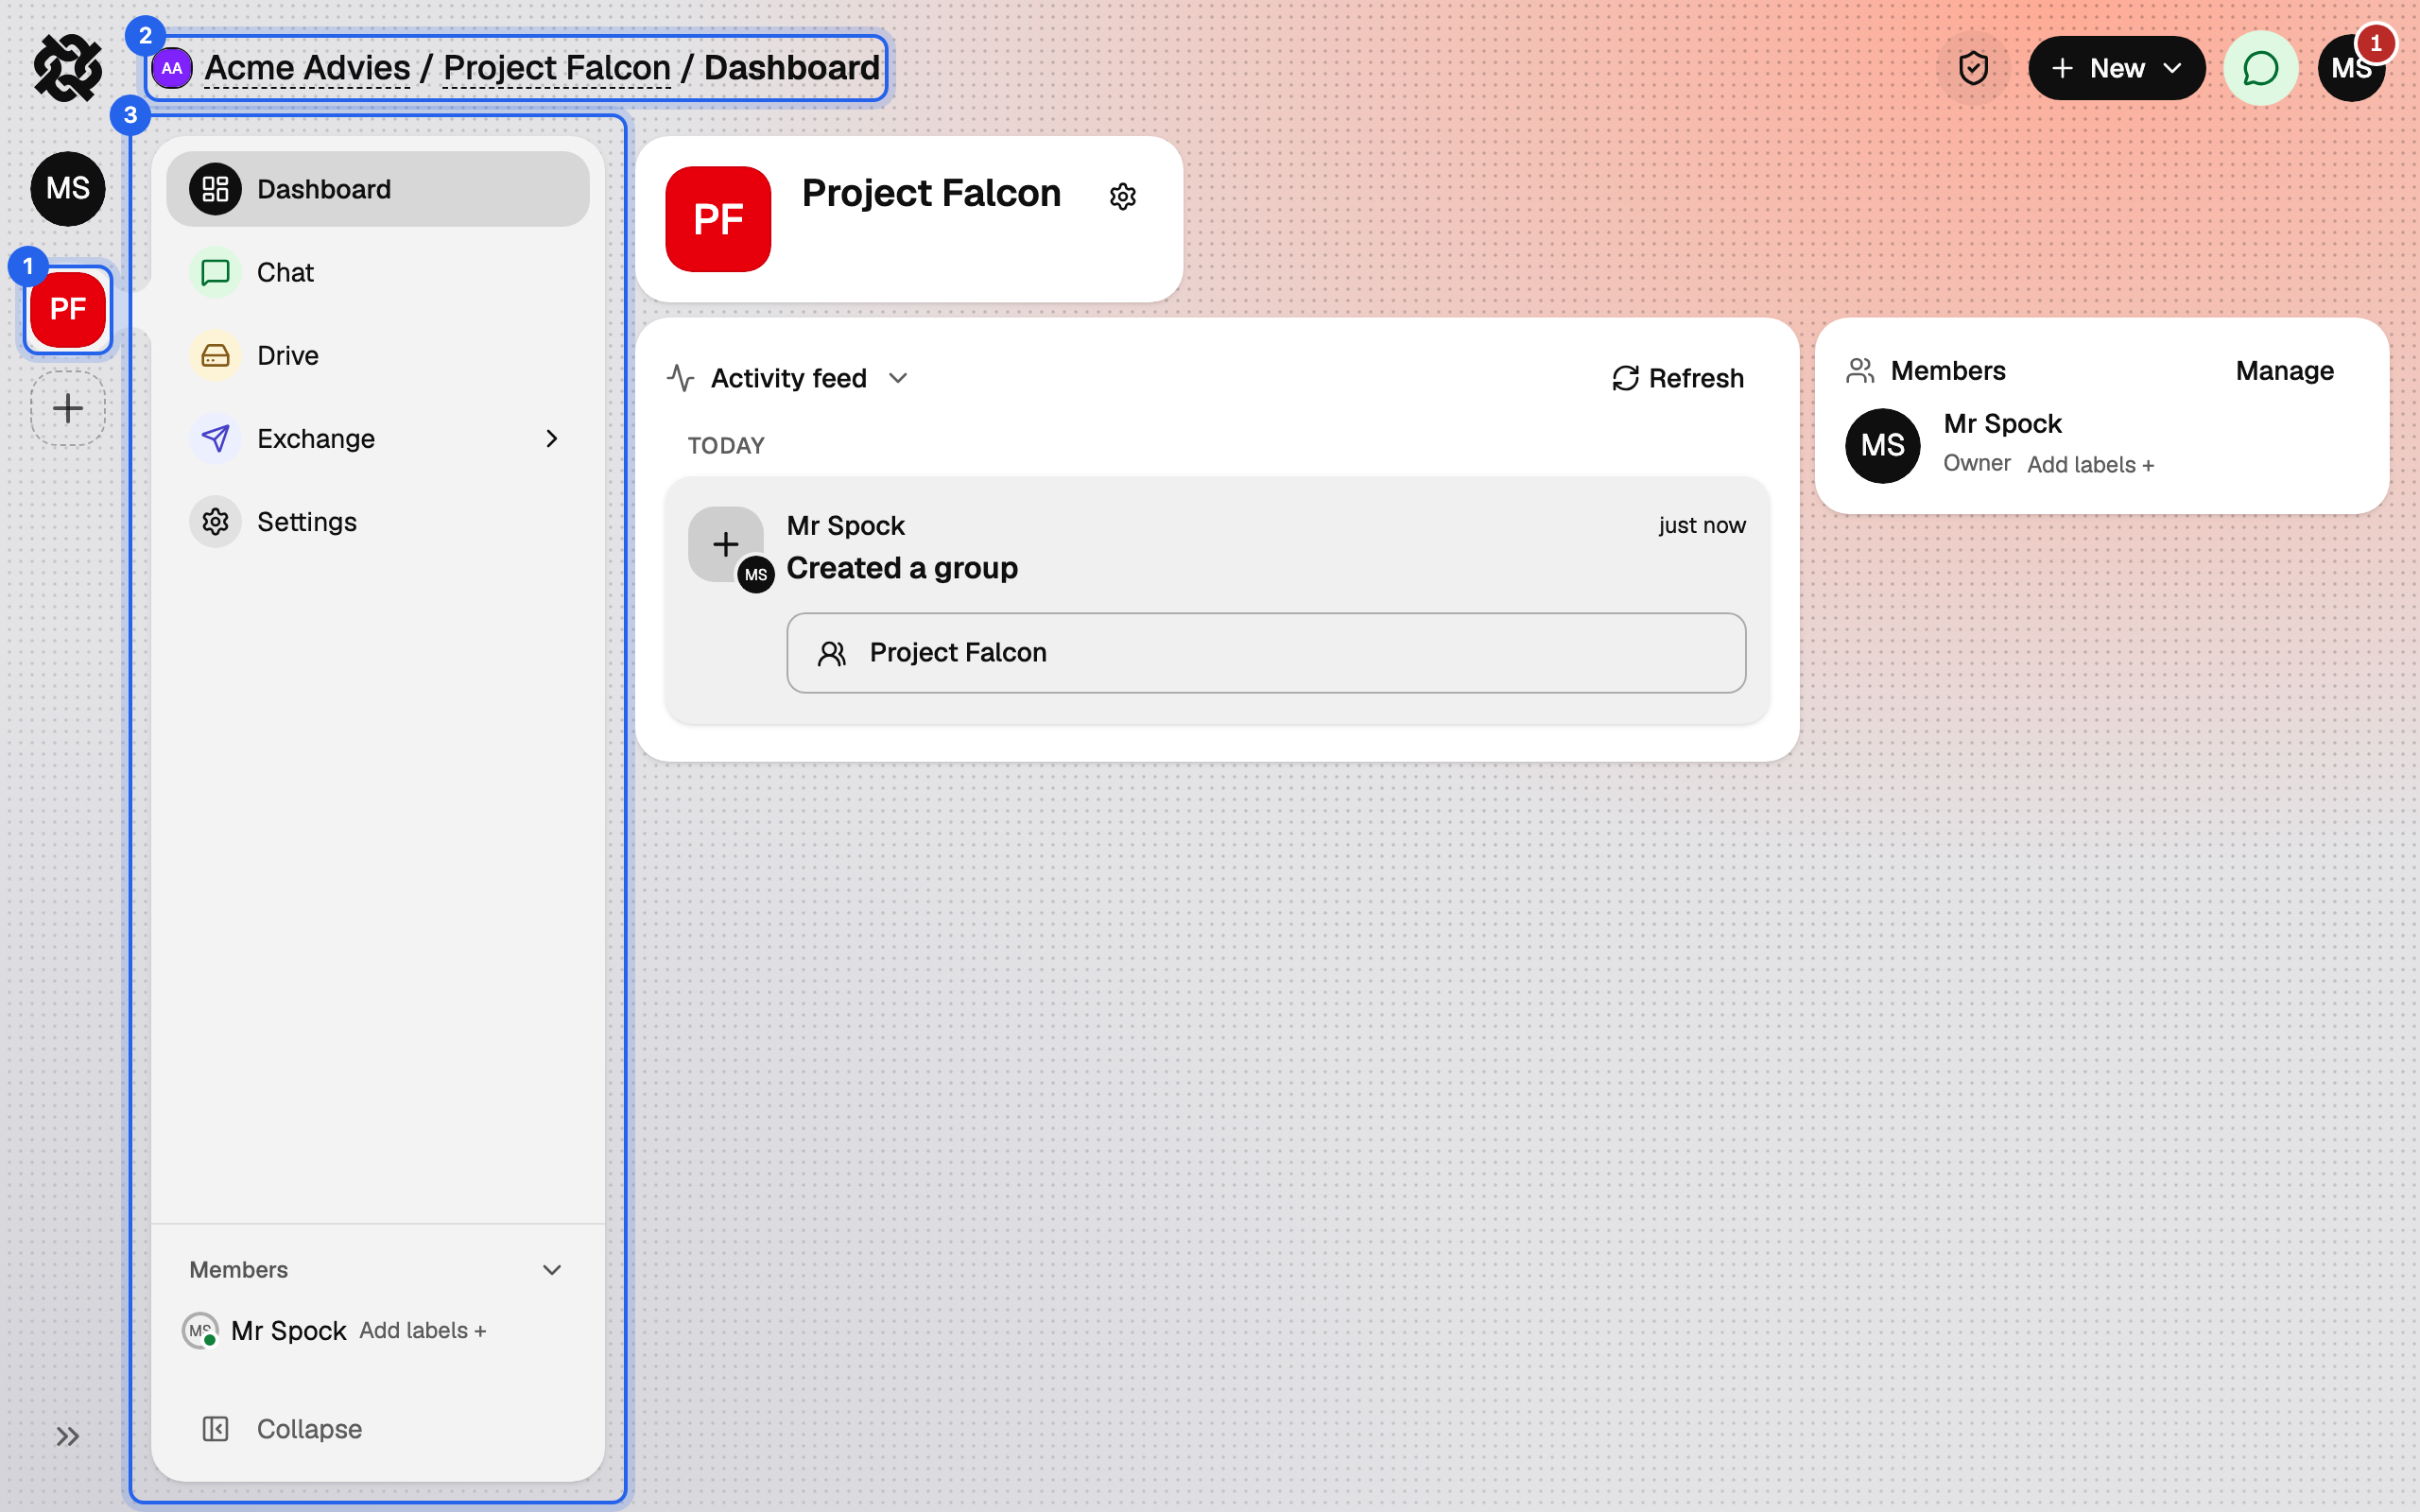
Task: Open the security shield icon in header
Action: tap(1973, 68)
